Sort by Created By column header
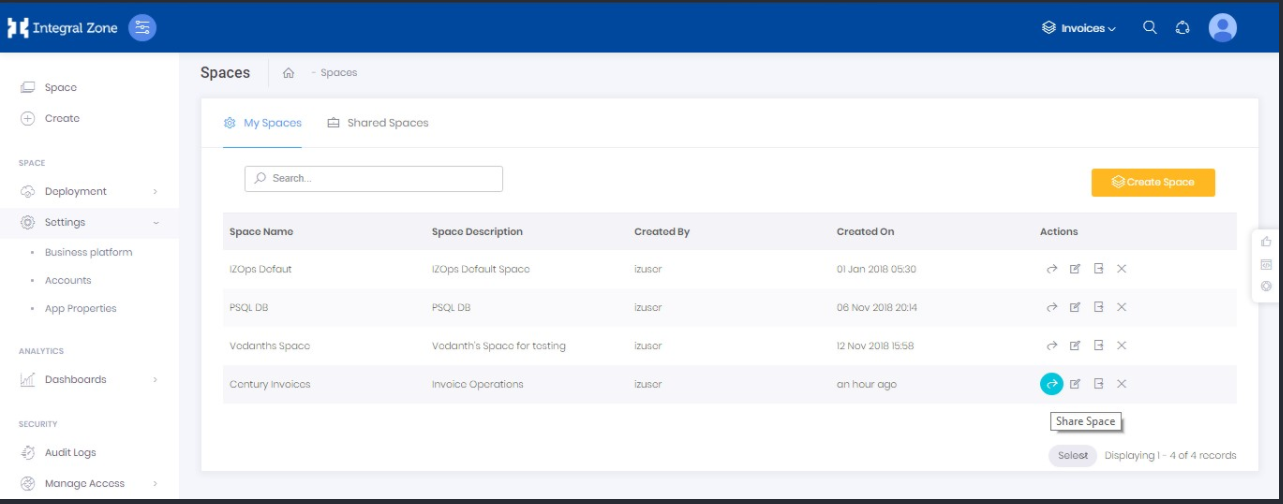The image size is (1283, 504). (x=662, y=231)
